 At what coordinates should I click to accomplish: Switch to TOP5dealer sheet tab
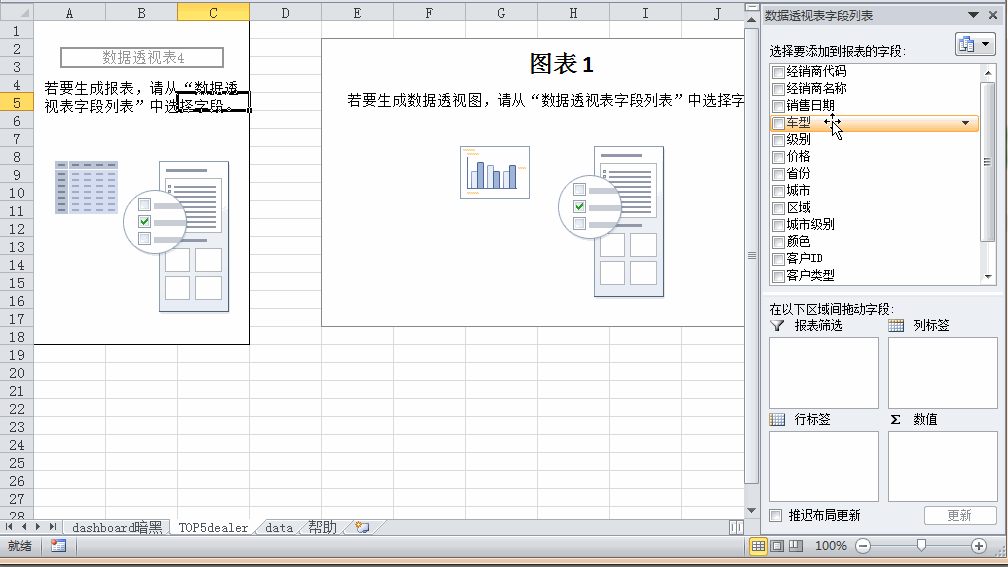(x=213, y=528)
